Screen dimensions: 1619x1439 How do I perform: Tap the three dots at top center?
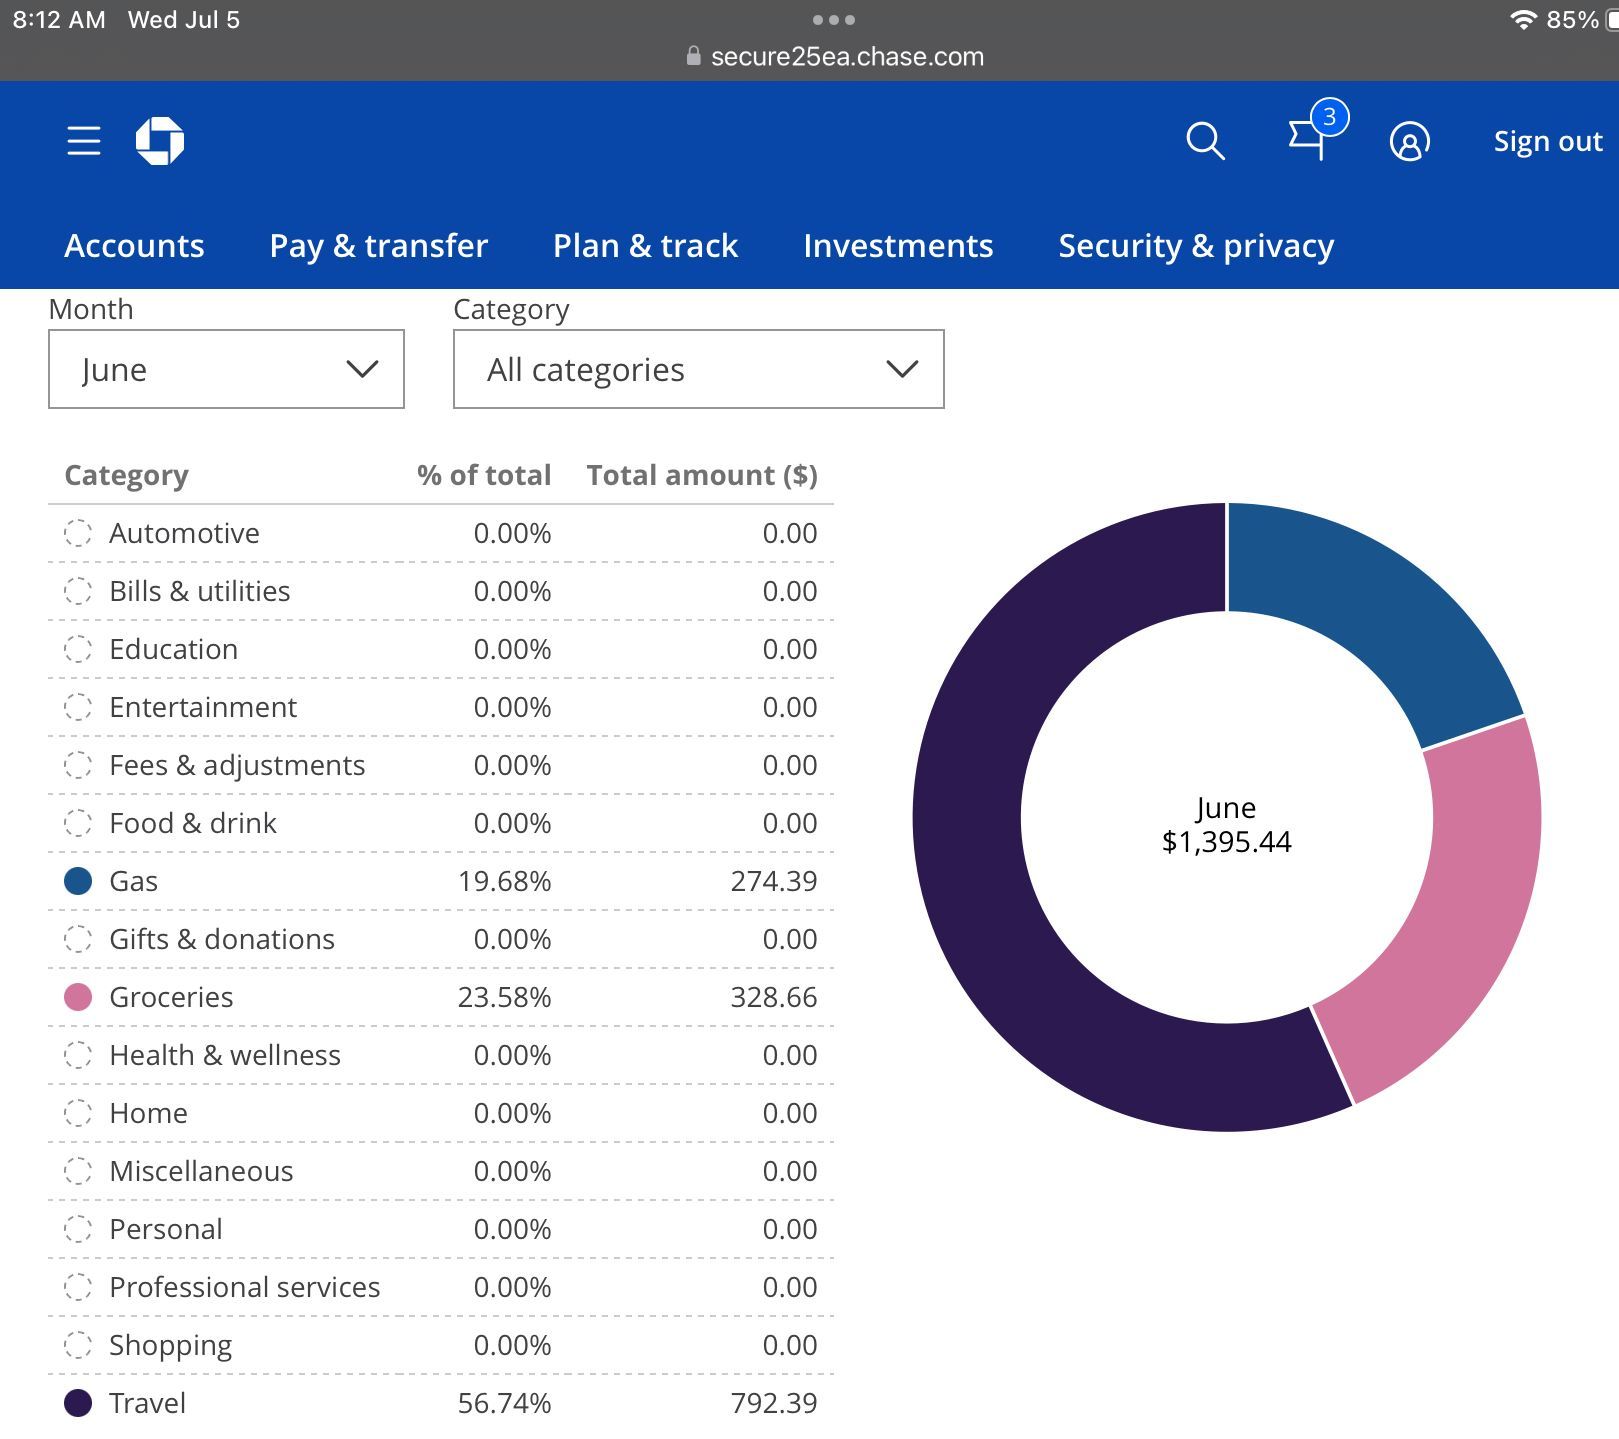834,20
